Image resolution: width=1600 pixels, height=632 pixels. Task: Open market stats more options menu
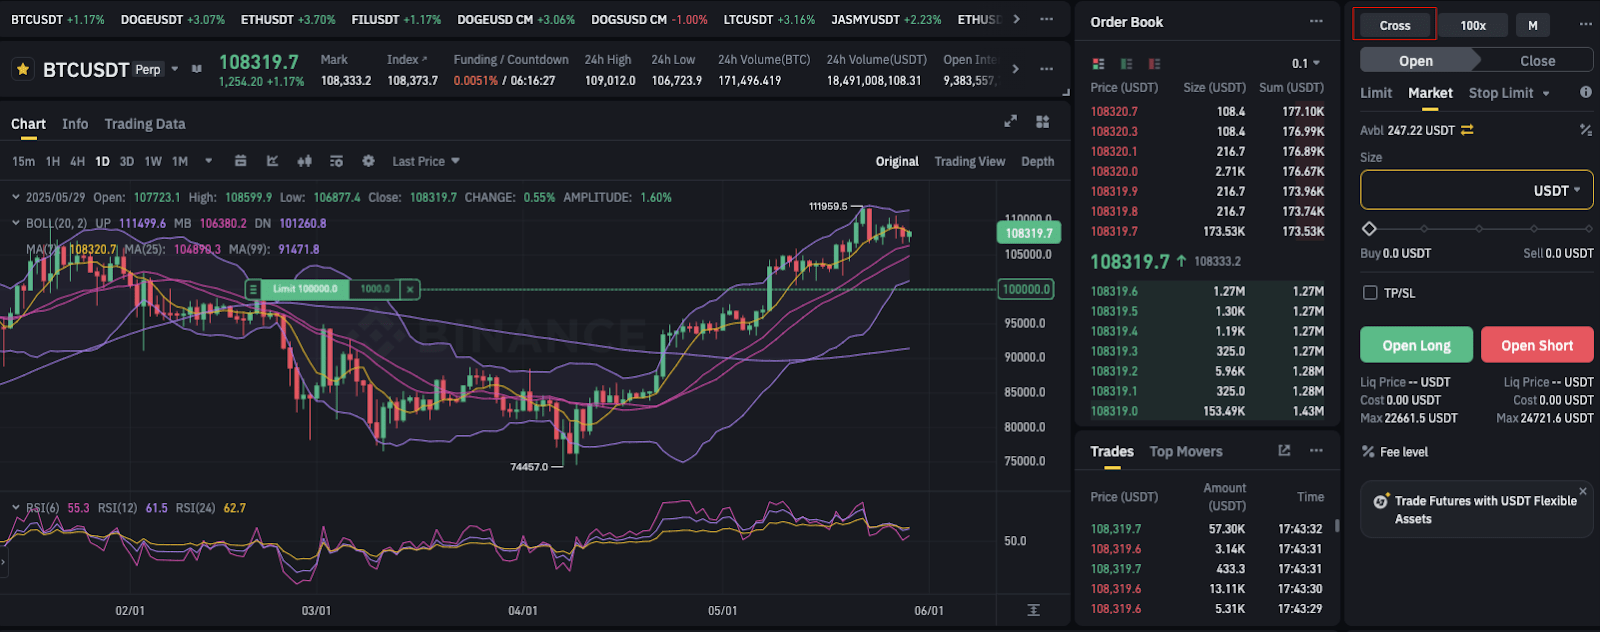[1046, 69]
